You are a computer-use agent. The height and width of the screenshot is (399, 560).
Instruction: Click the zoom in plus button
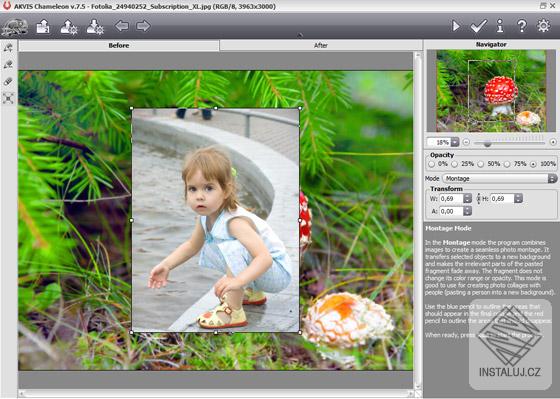553,142
